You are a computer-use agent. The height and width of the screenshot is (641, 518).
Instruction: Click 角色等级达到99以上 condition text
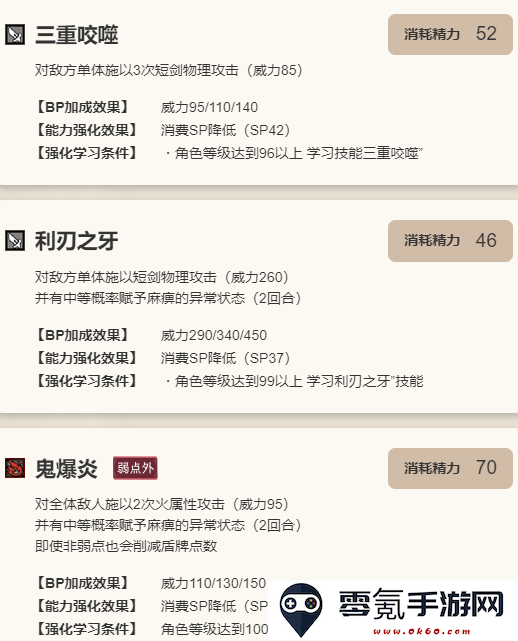tap(239, 381)
